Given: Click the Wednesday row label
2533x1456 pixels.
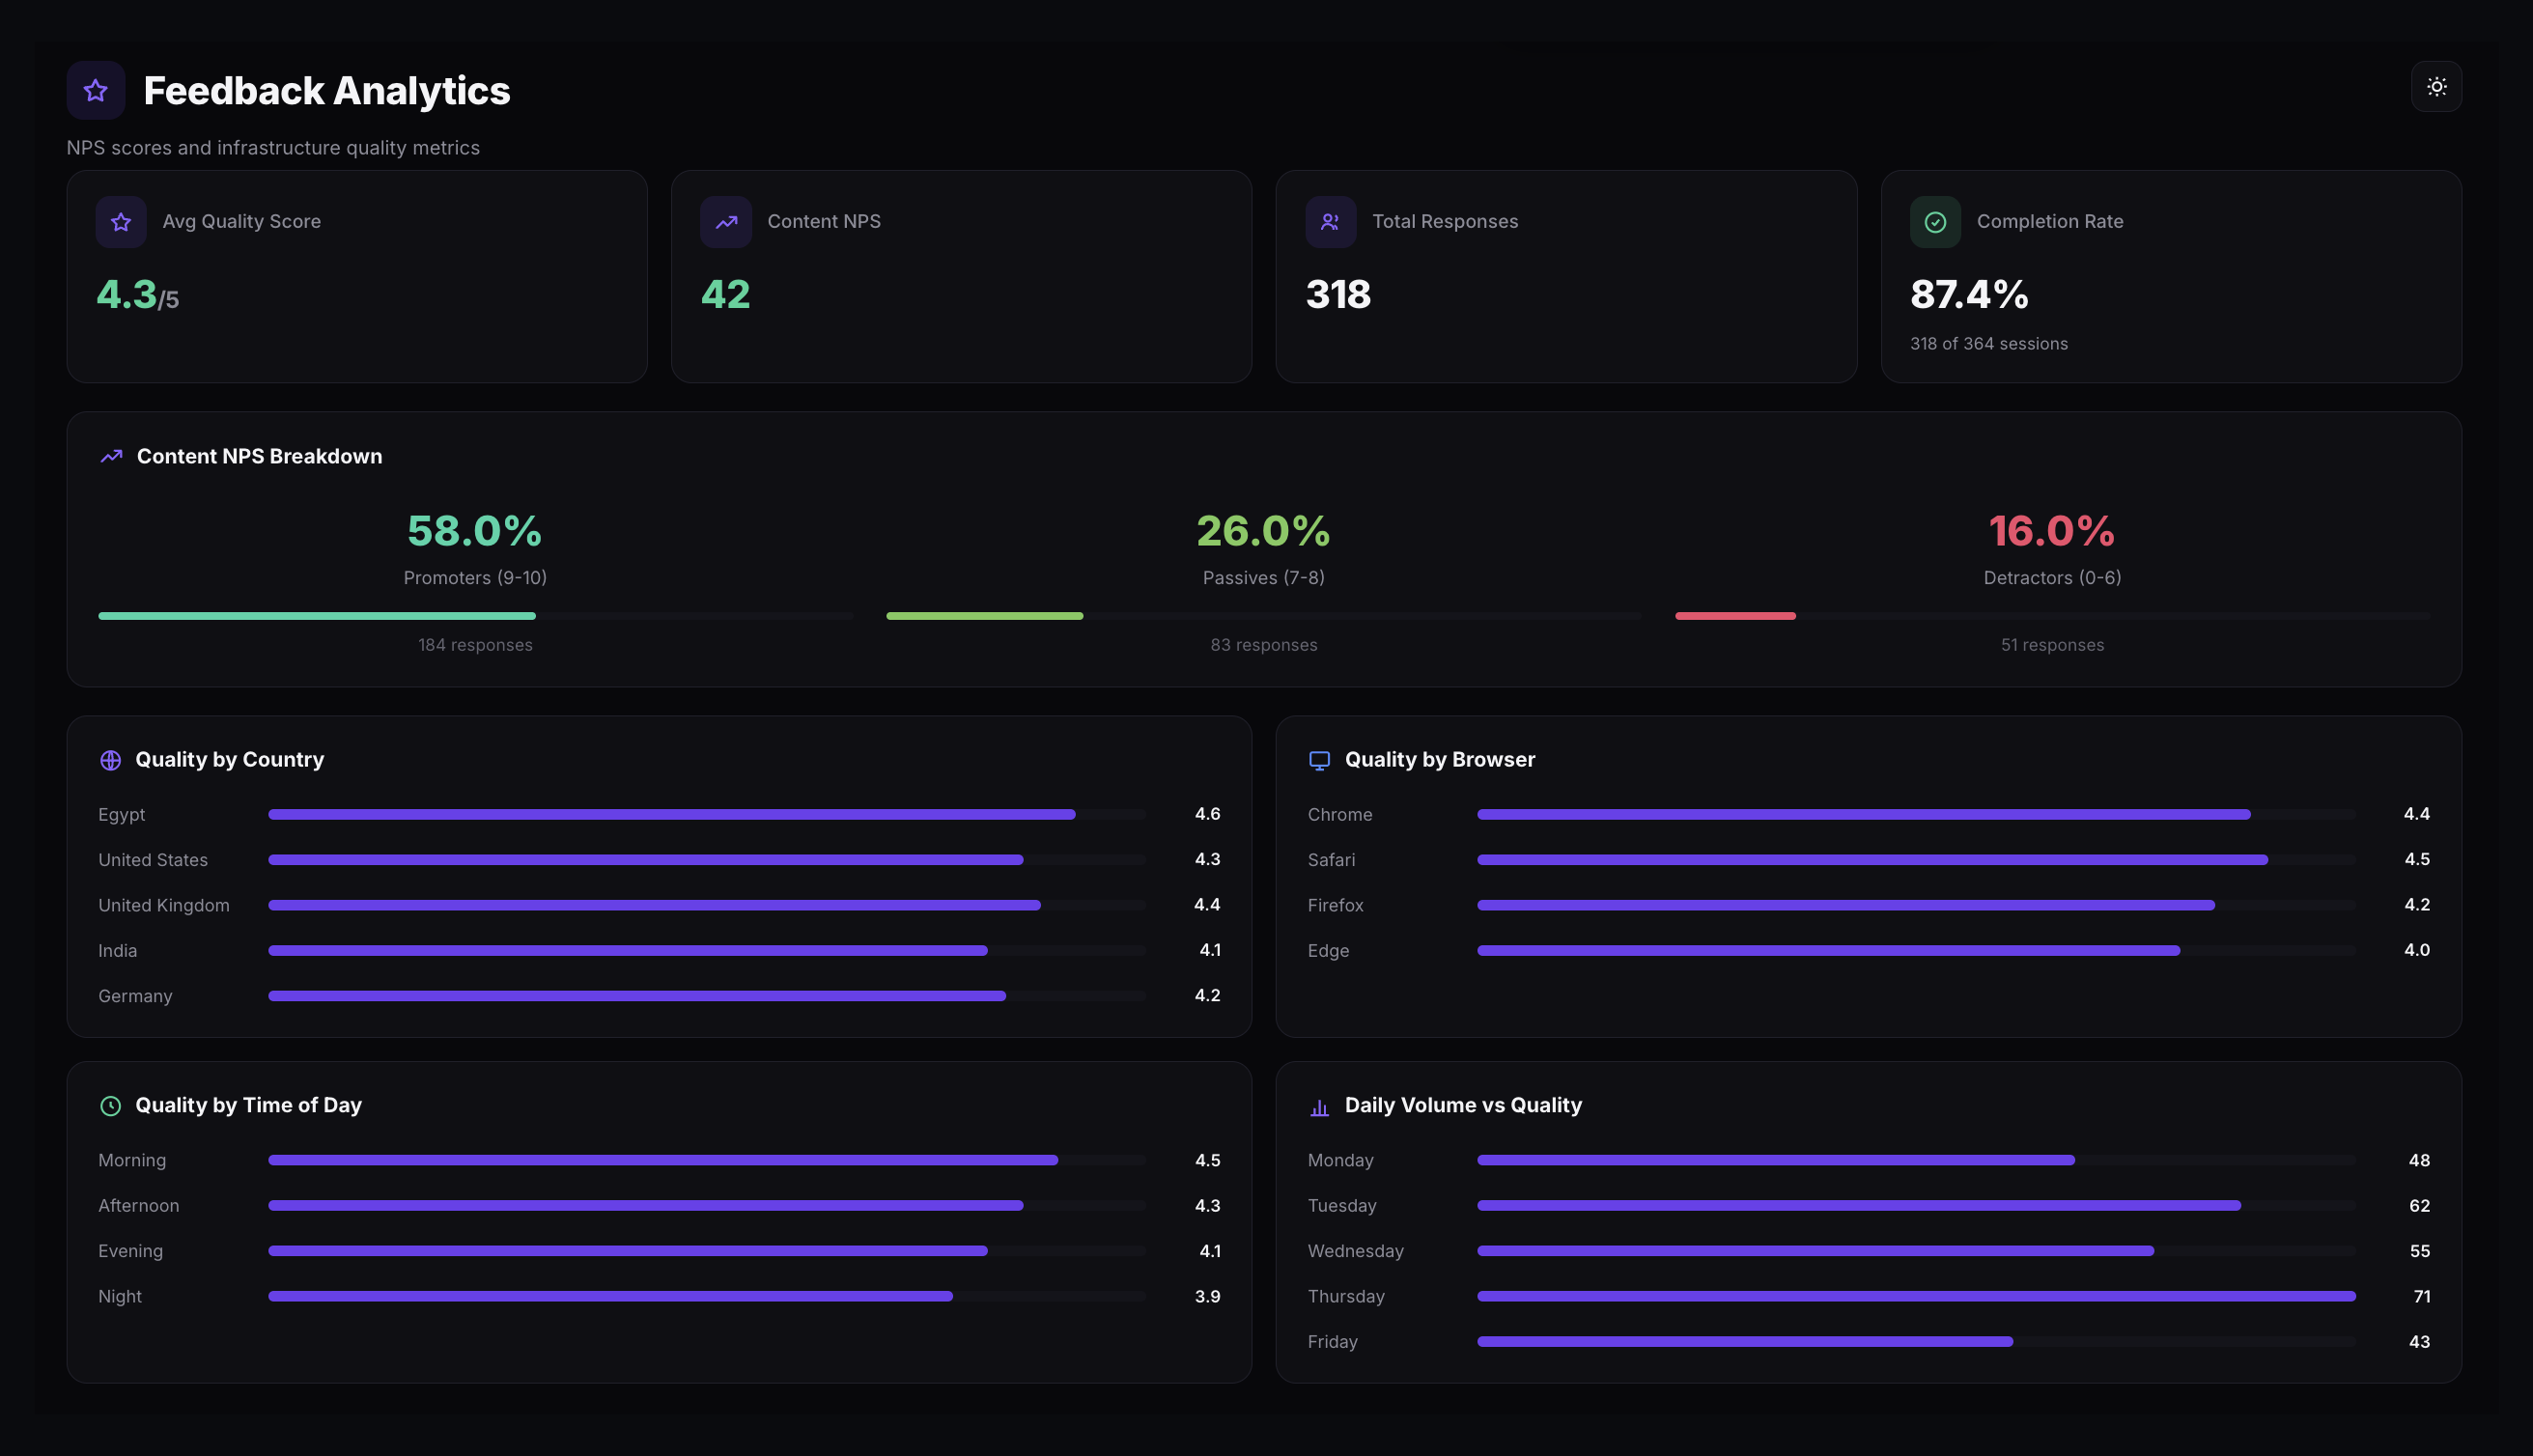Looking at the screenshot, I should coord(1355,1251).
